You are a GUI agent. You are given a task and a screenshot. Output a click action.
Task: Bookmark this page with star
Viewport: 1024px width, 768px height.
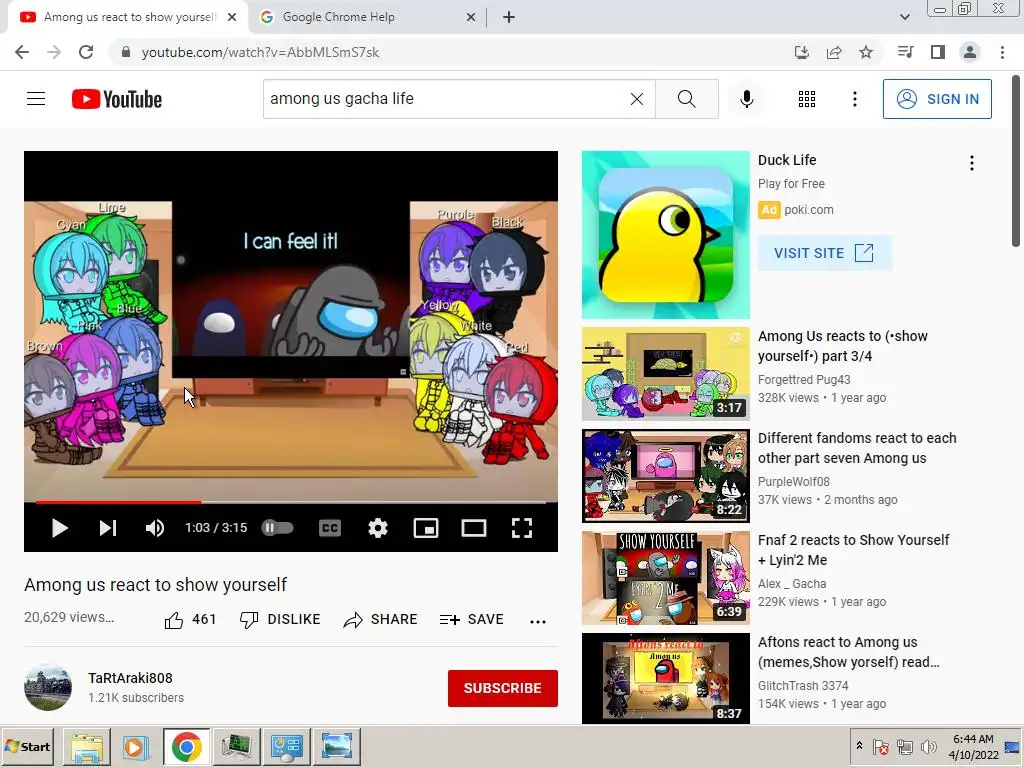[866, 52]
